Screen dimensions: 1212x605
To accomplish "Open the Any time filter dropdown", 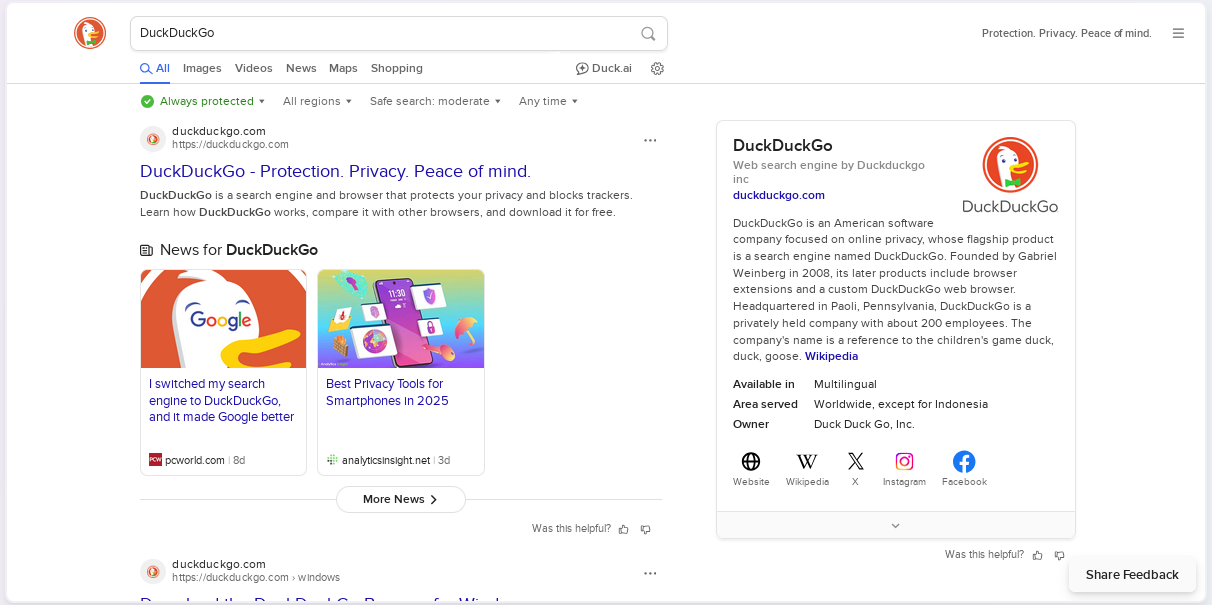I will pyautogui.click(x=549, y=101).
